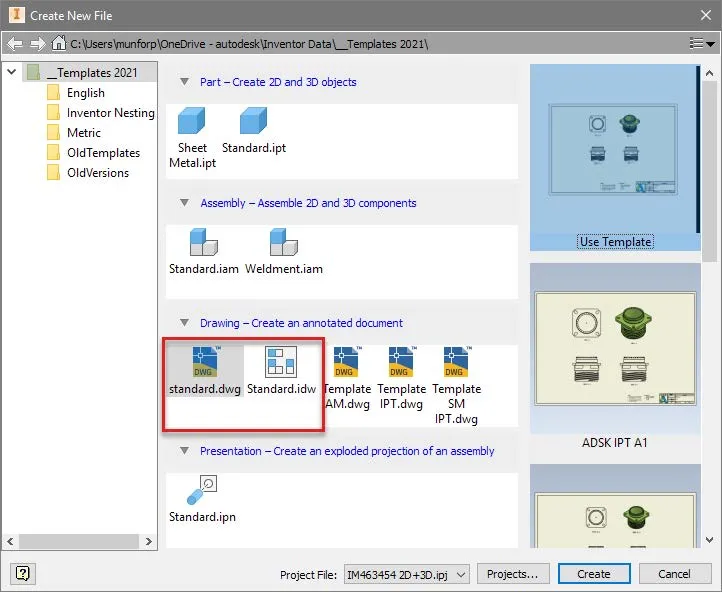Select the Standard.ipt part template
722x592 pixels.
[253, 121]
